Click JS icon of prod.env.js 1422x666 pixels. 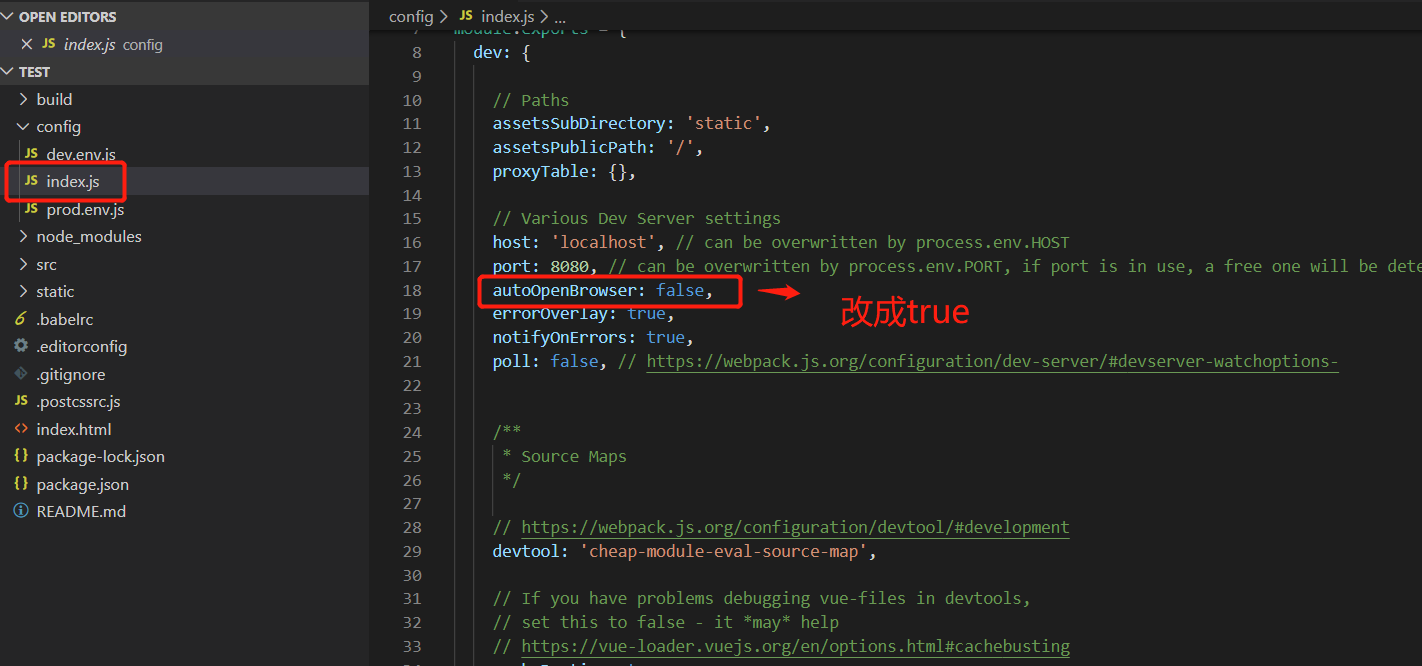tap(31, 209)
